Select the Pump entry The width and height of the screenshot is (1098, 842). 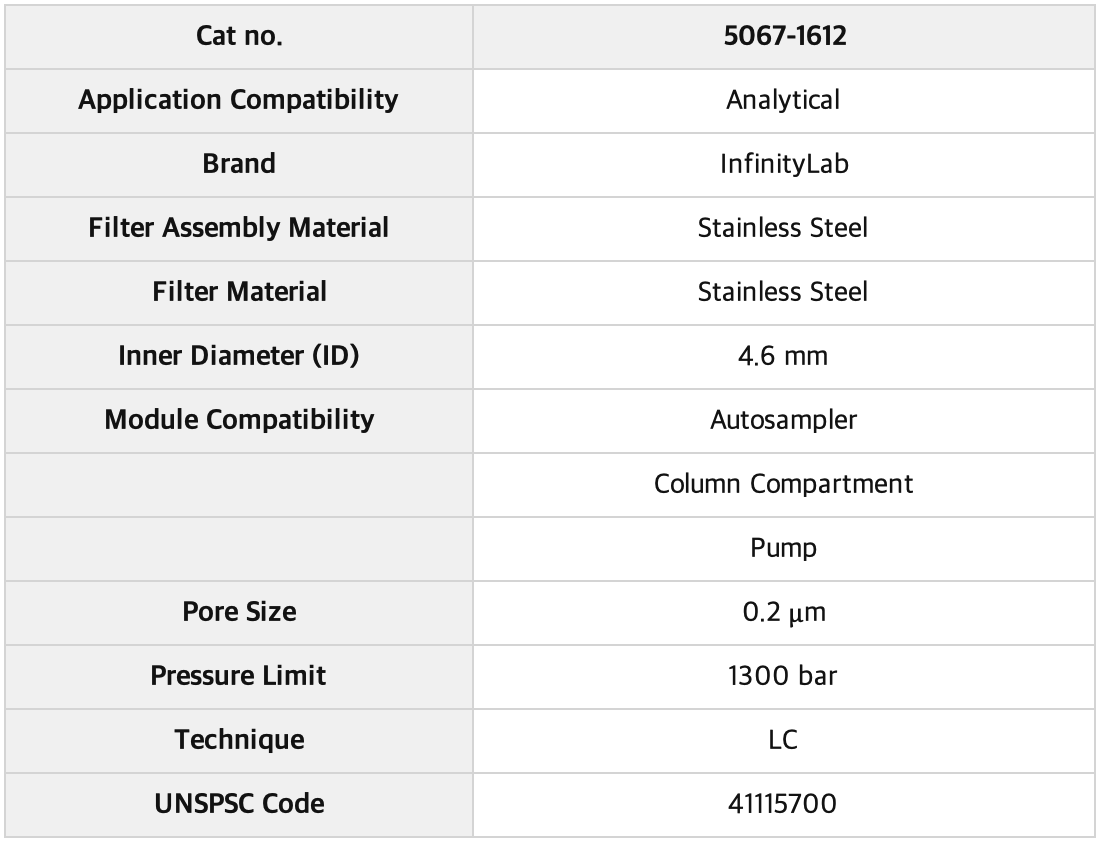click(x=784, y=548)
